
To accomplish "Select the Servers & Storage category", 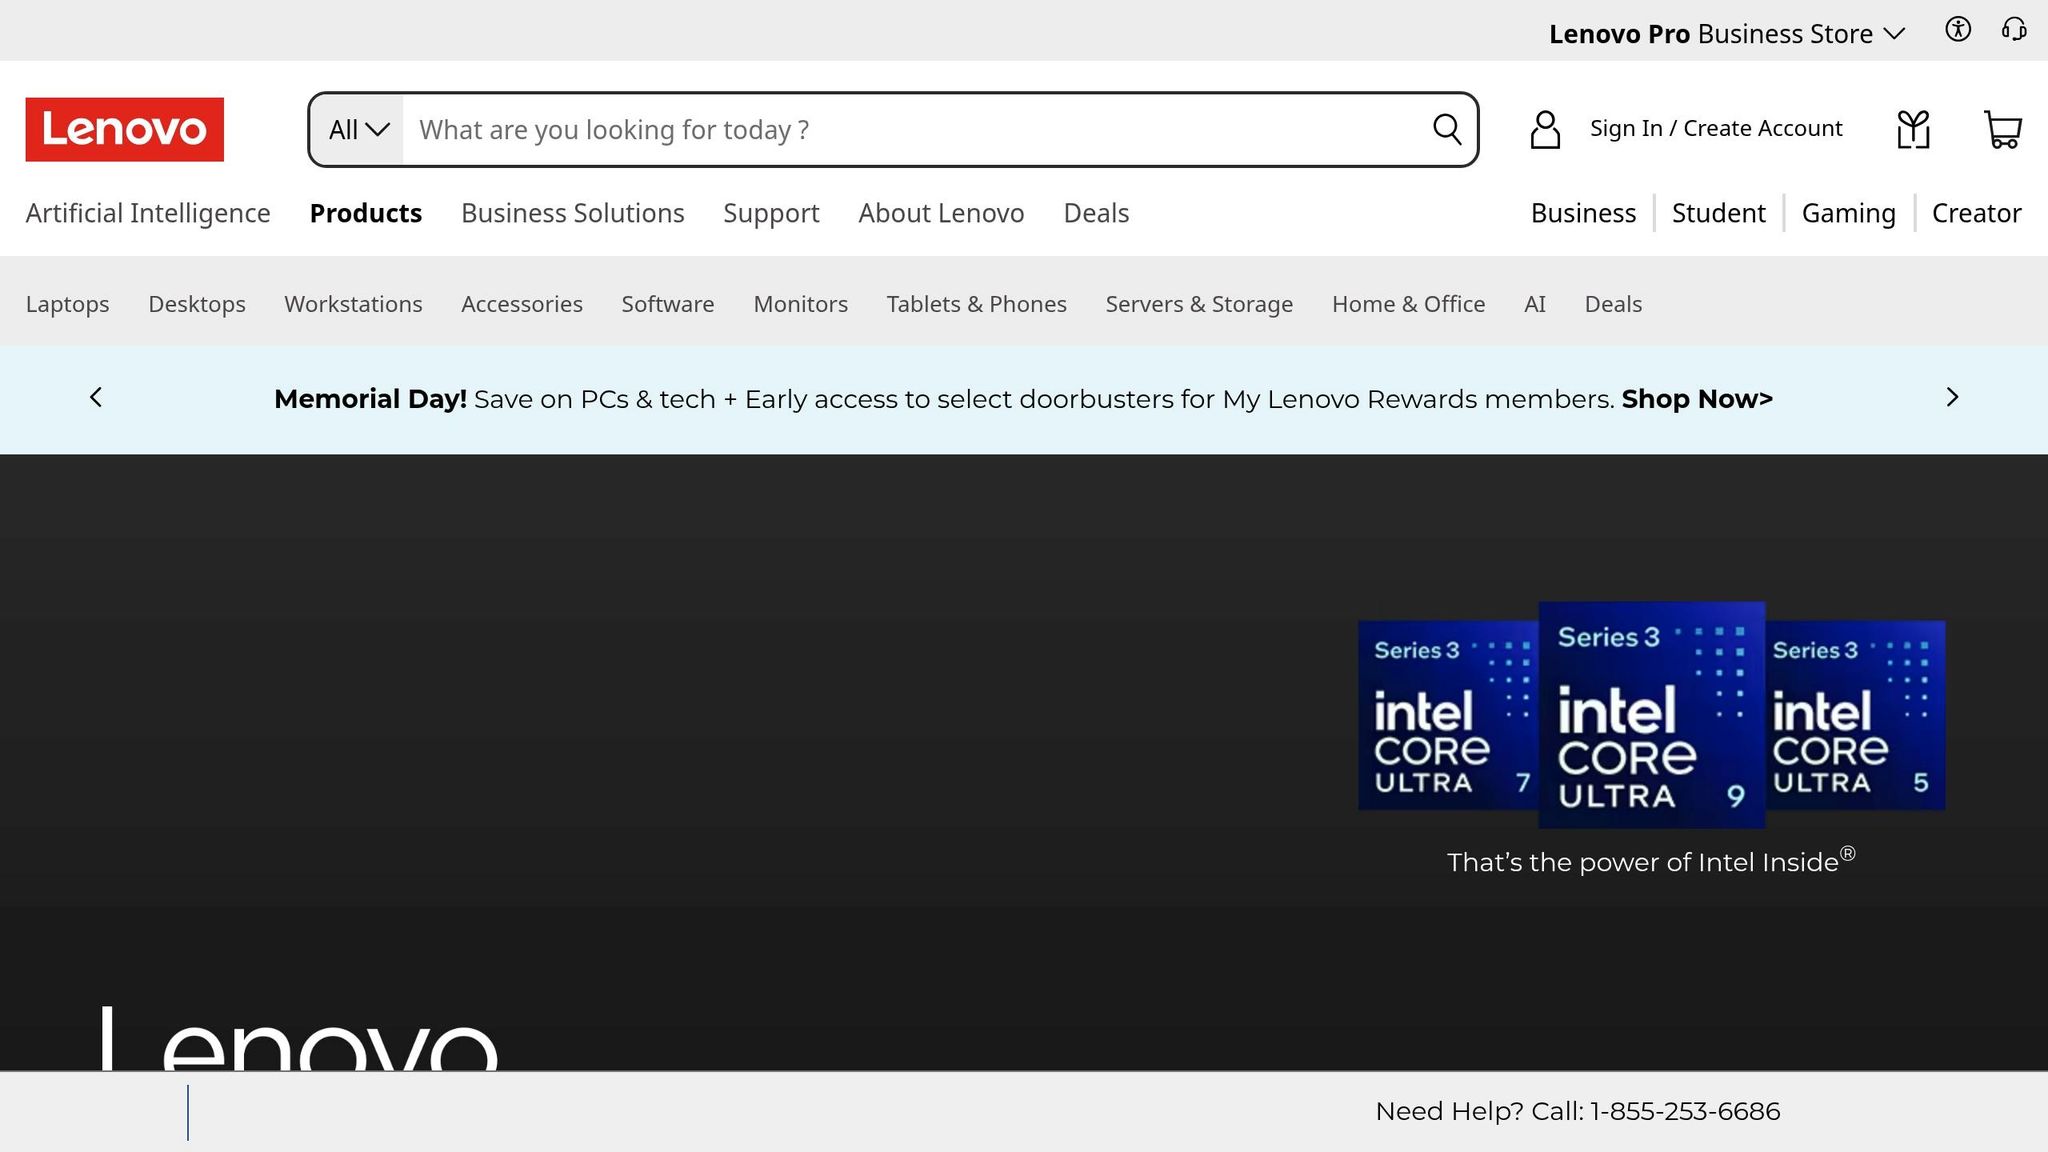I will pos(1199,304).
